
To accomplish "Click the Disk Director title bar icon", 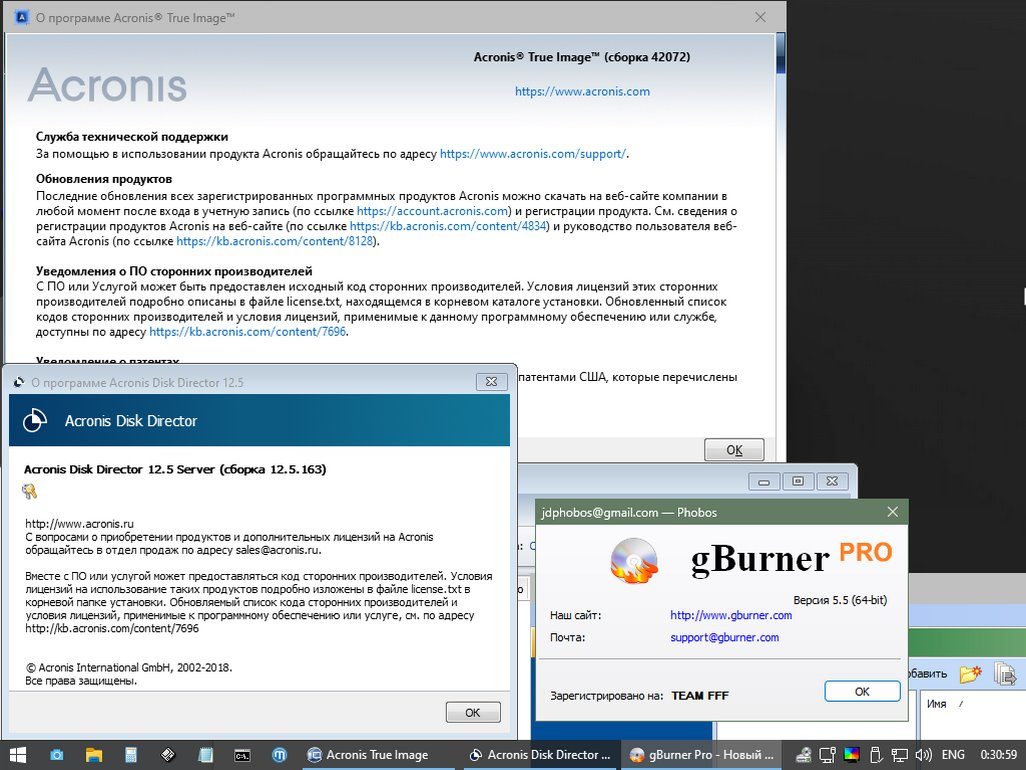I will tap(19, 382).
